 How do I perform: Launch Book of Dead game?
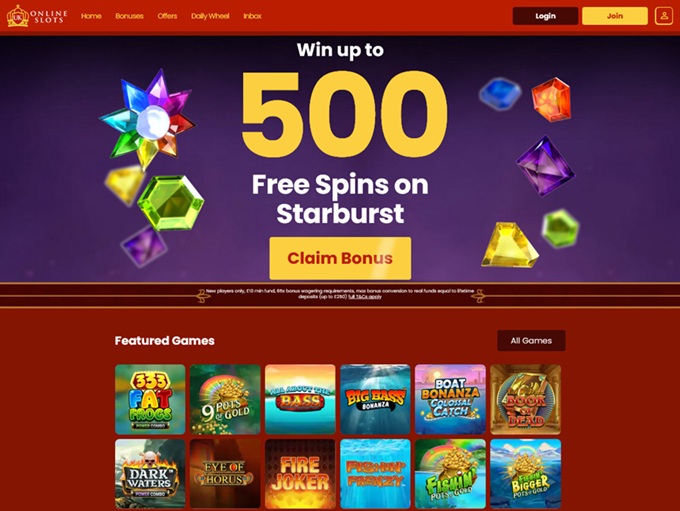525,399
